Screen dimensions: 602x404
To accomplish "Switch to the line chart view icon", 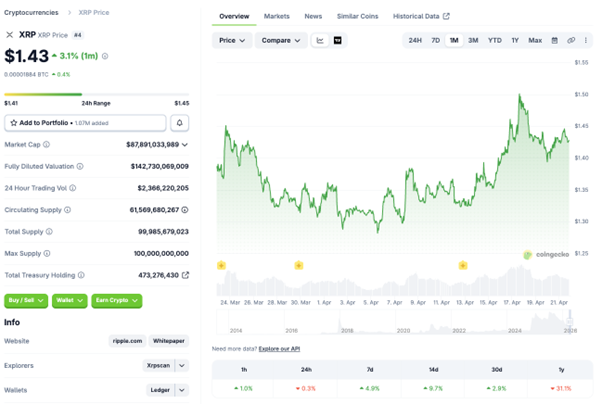I will (320, 40).
